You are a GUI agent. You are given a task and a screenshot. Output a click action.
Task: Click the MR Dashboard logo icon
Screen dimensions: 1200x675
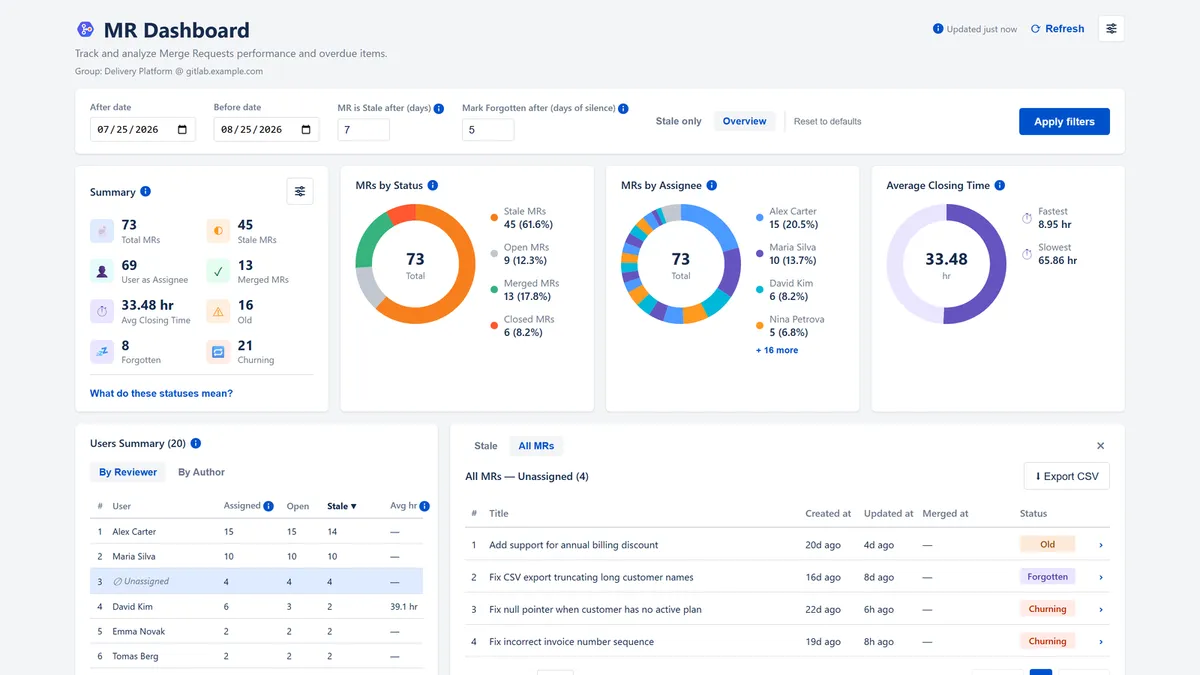coord(85,30)
